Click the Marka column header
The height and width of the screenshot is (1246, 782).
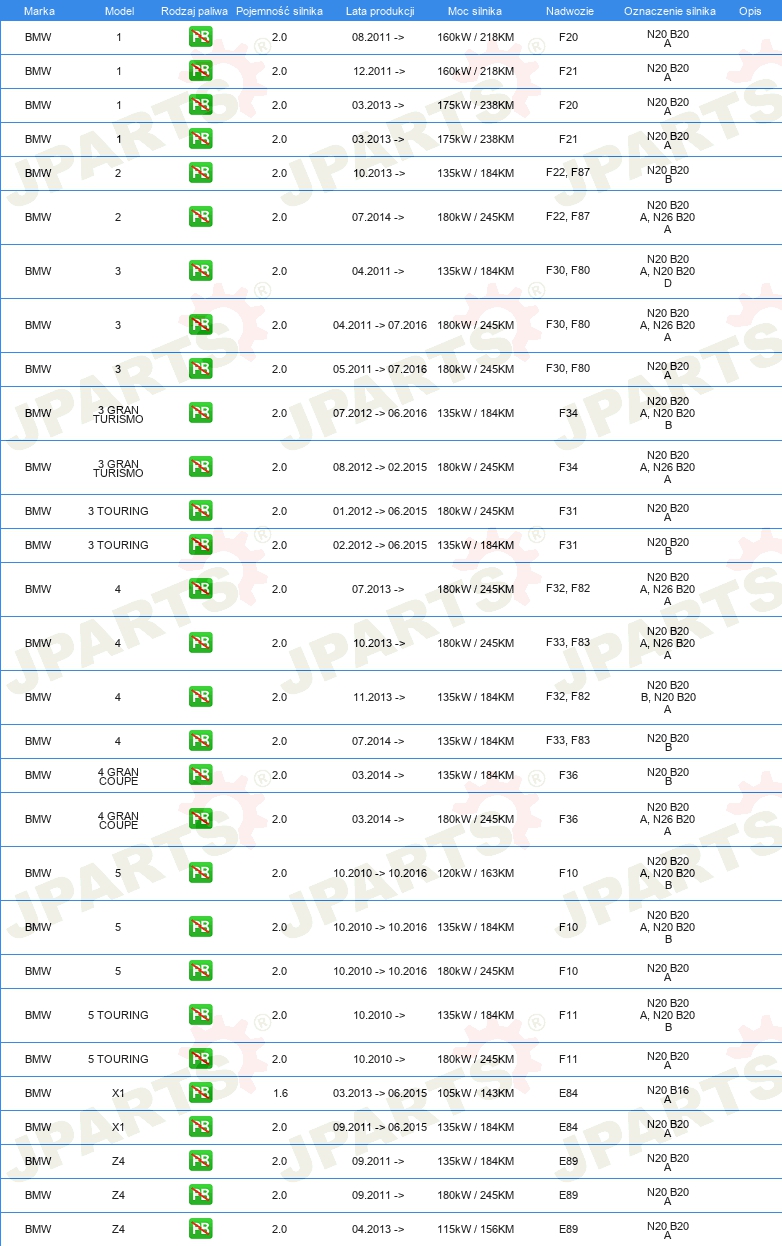click(x=39, y=11)
